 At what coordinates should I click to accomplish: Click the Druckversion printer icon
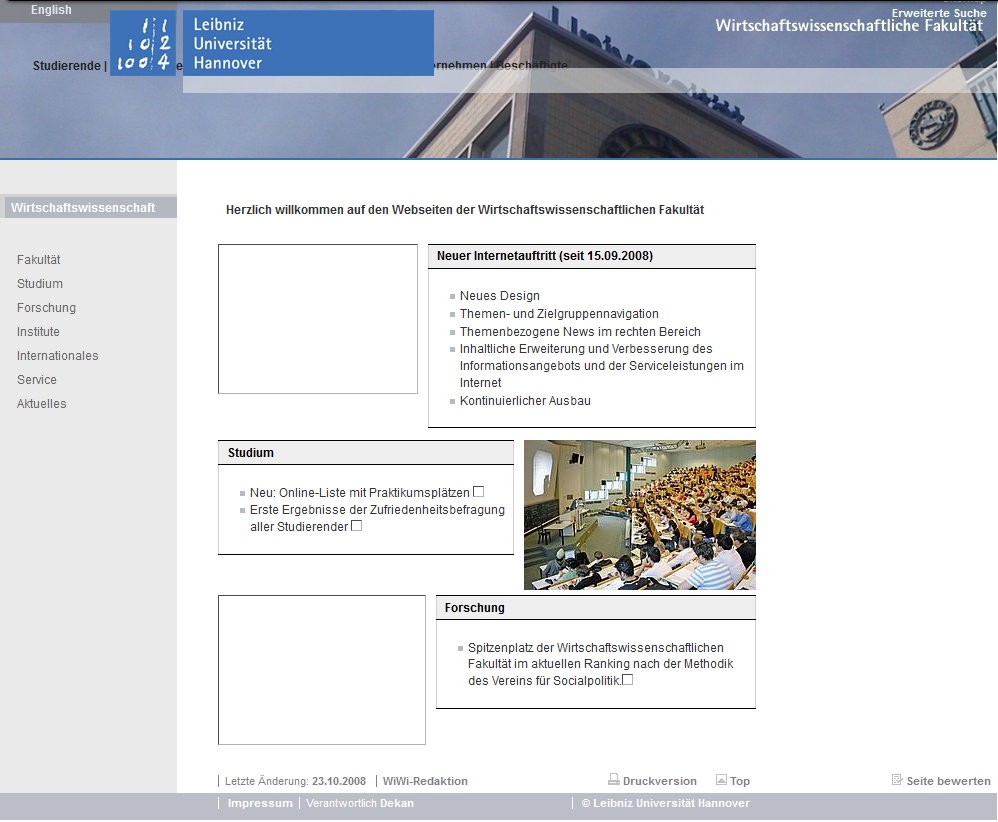tap(614, 779)
